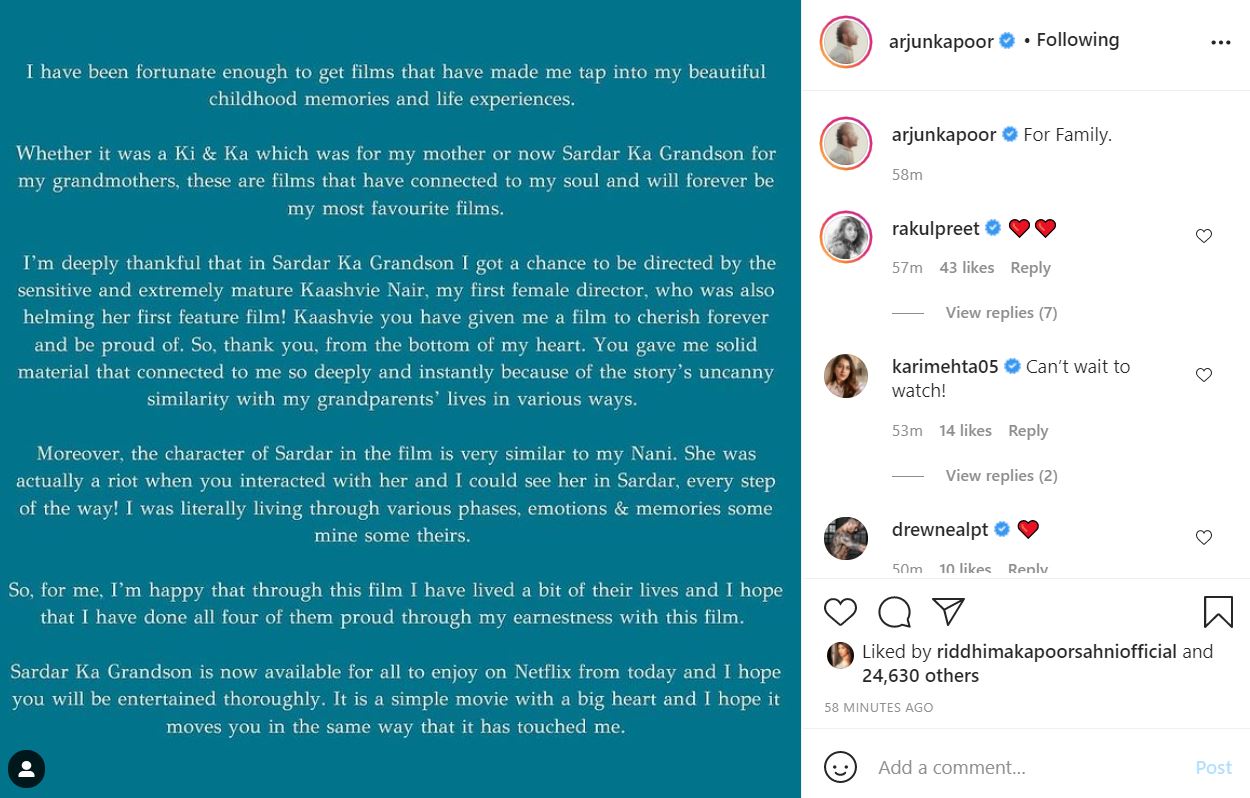Click the verified badge beside the header arjunkapoor name
This screenshot has width=1250, height=798.
point(1007,41)
